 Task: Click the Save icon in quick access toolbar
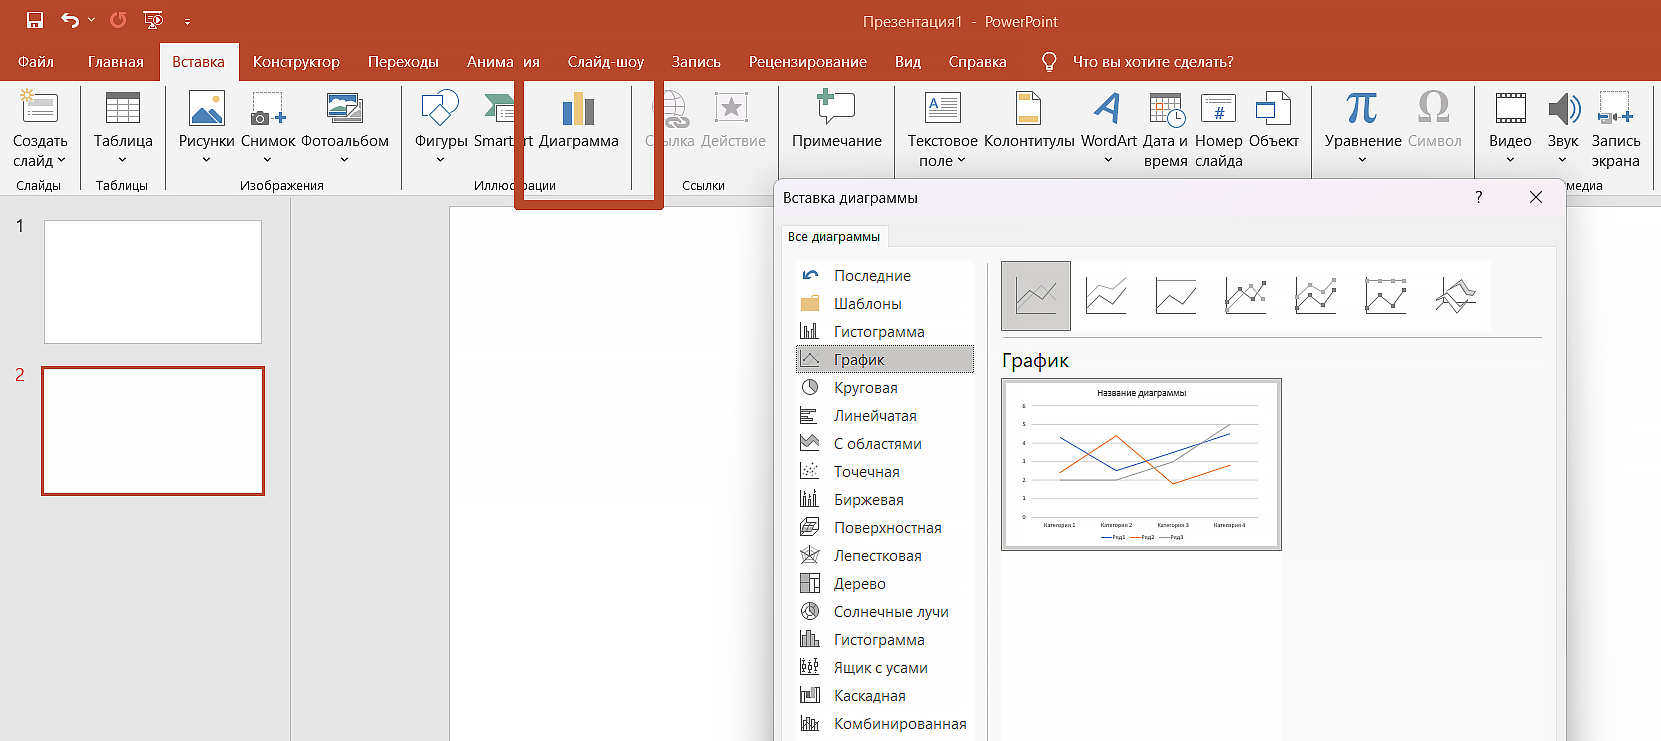point(35,20)
